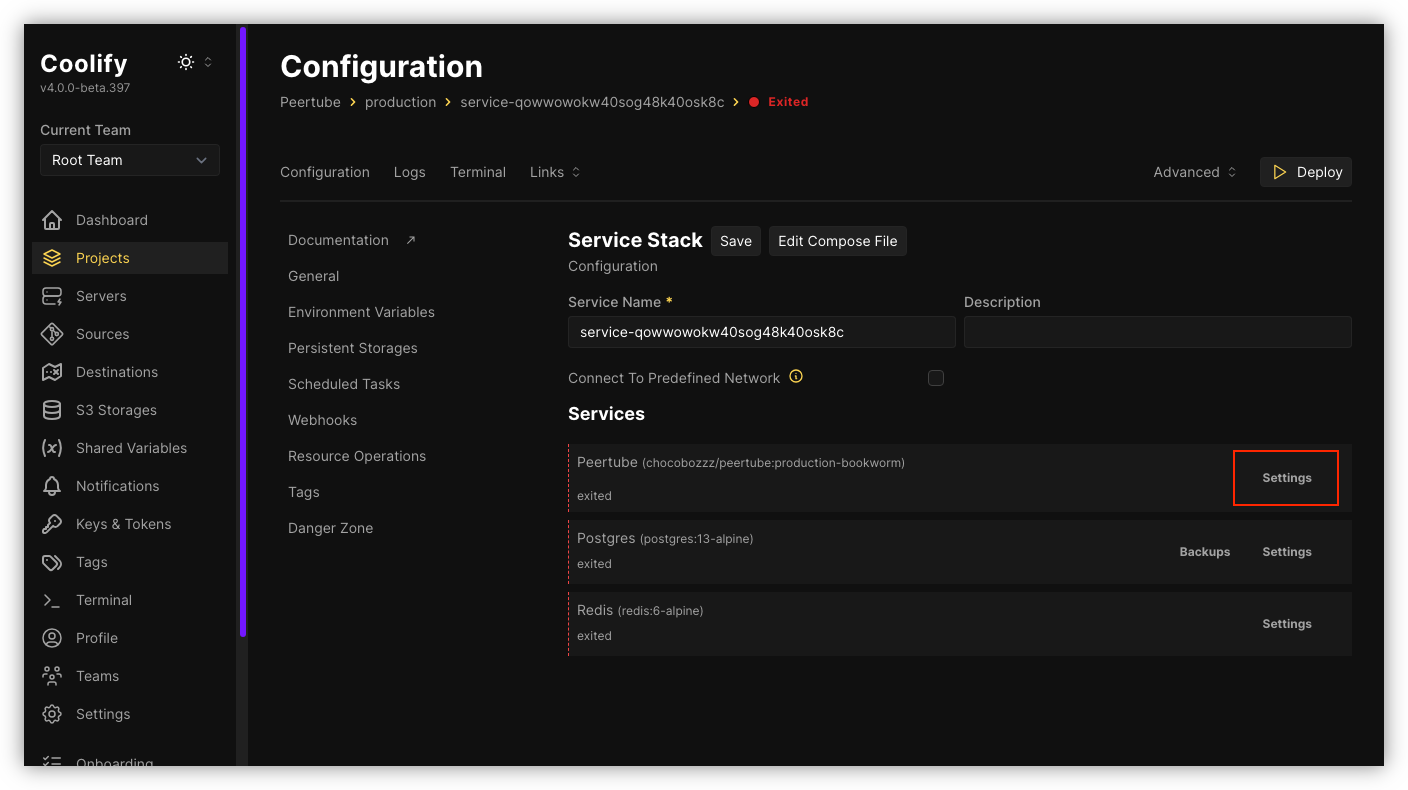This screenshot has height=790, width=1408.
Task: Open Persistent Storages section
Action: [x=353, y=348]
